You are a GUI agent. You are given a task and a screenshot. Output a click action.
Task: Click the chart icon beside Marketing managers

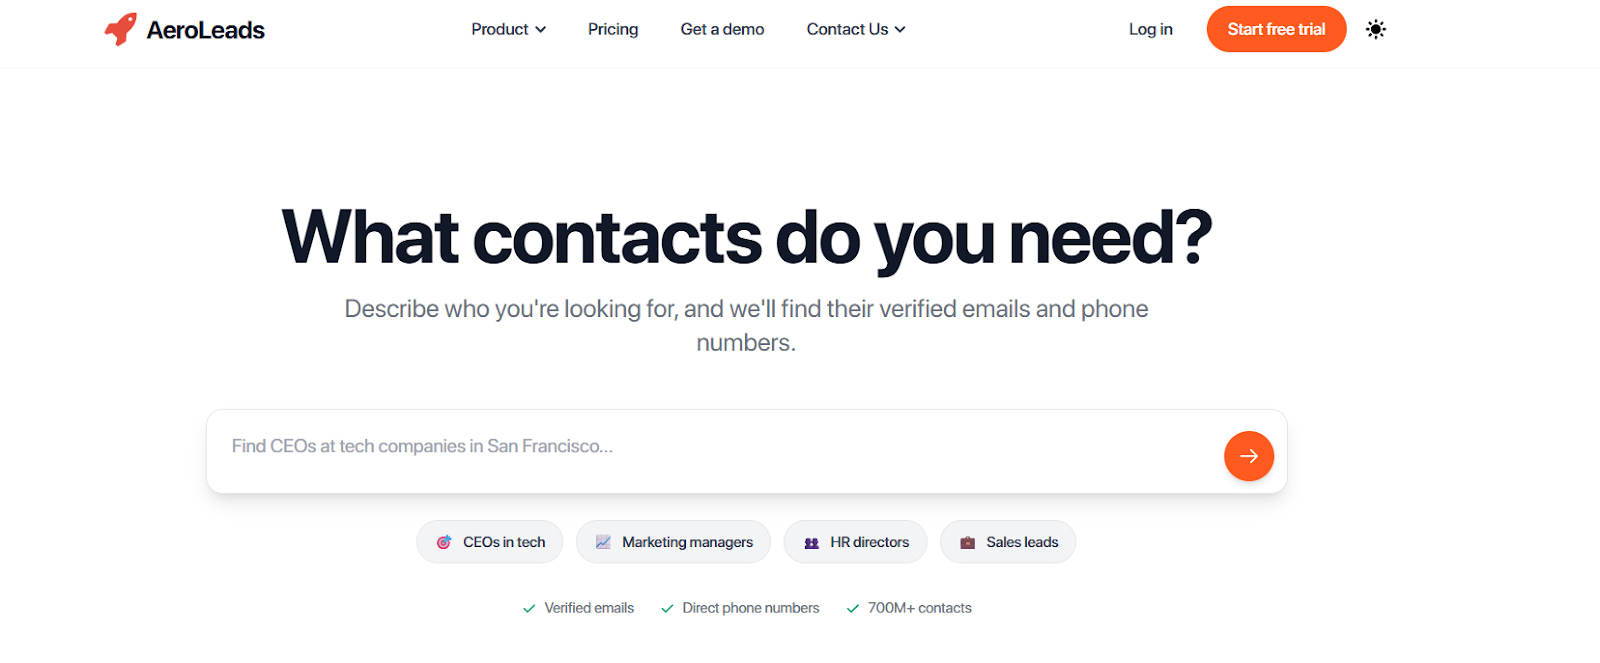[x=603, y=541]
